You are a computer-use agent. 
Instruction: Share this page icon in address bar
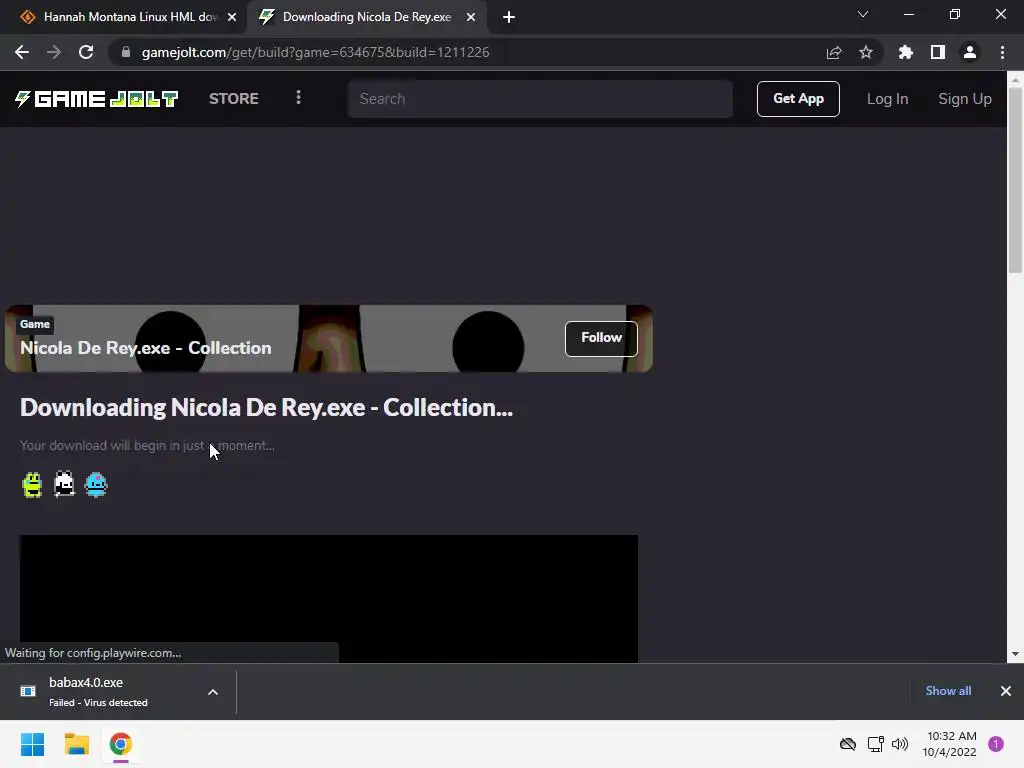click(x=834, y=52)
